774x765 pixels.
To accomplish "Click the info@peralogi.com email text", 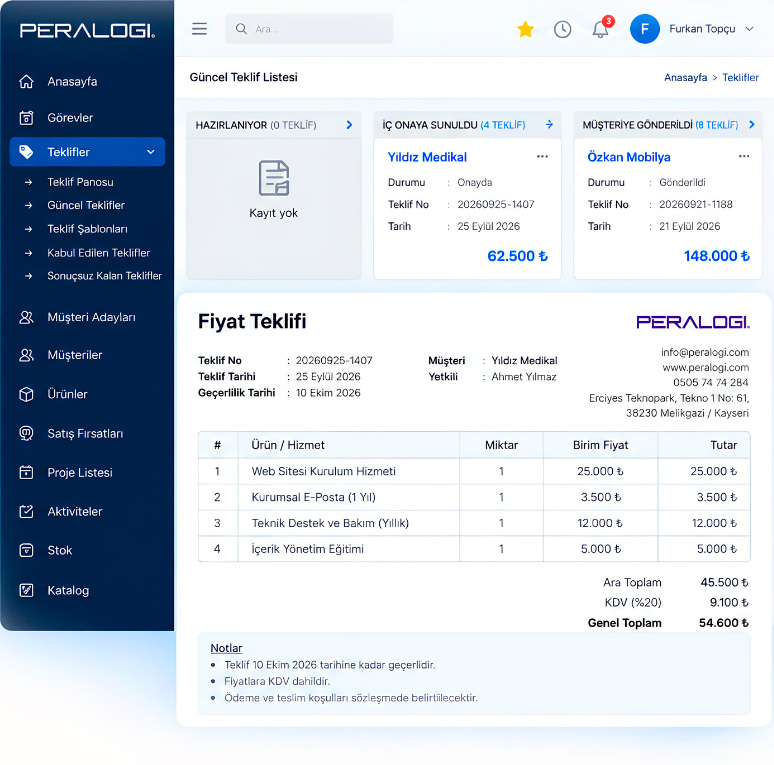I will [705, 352].
